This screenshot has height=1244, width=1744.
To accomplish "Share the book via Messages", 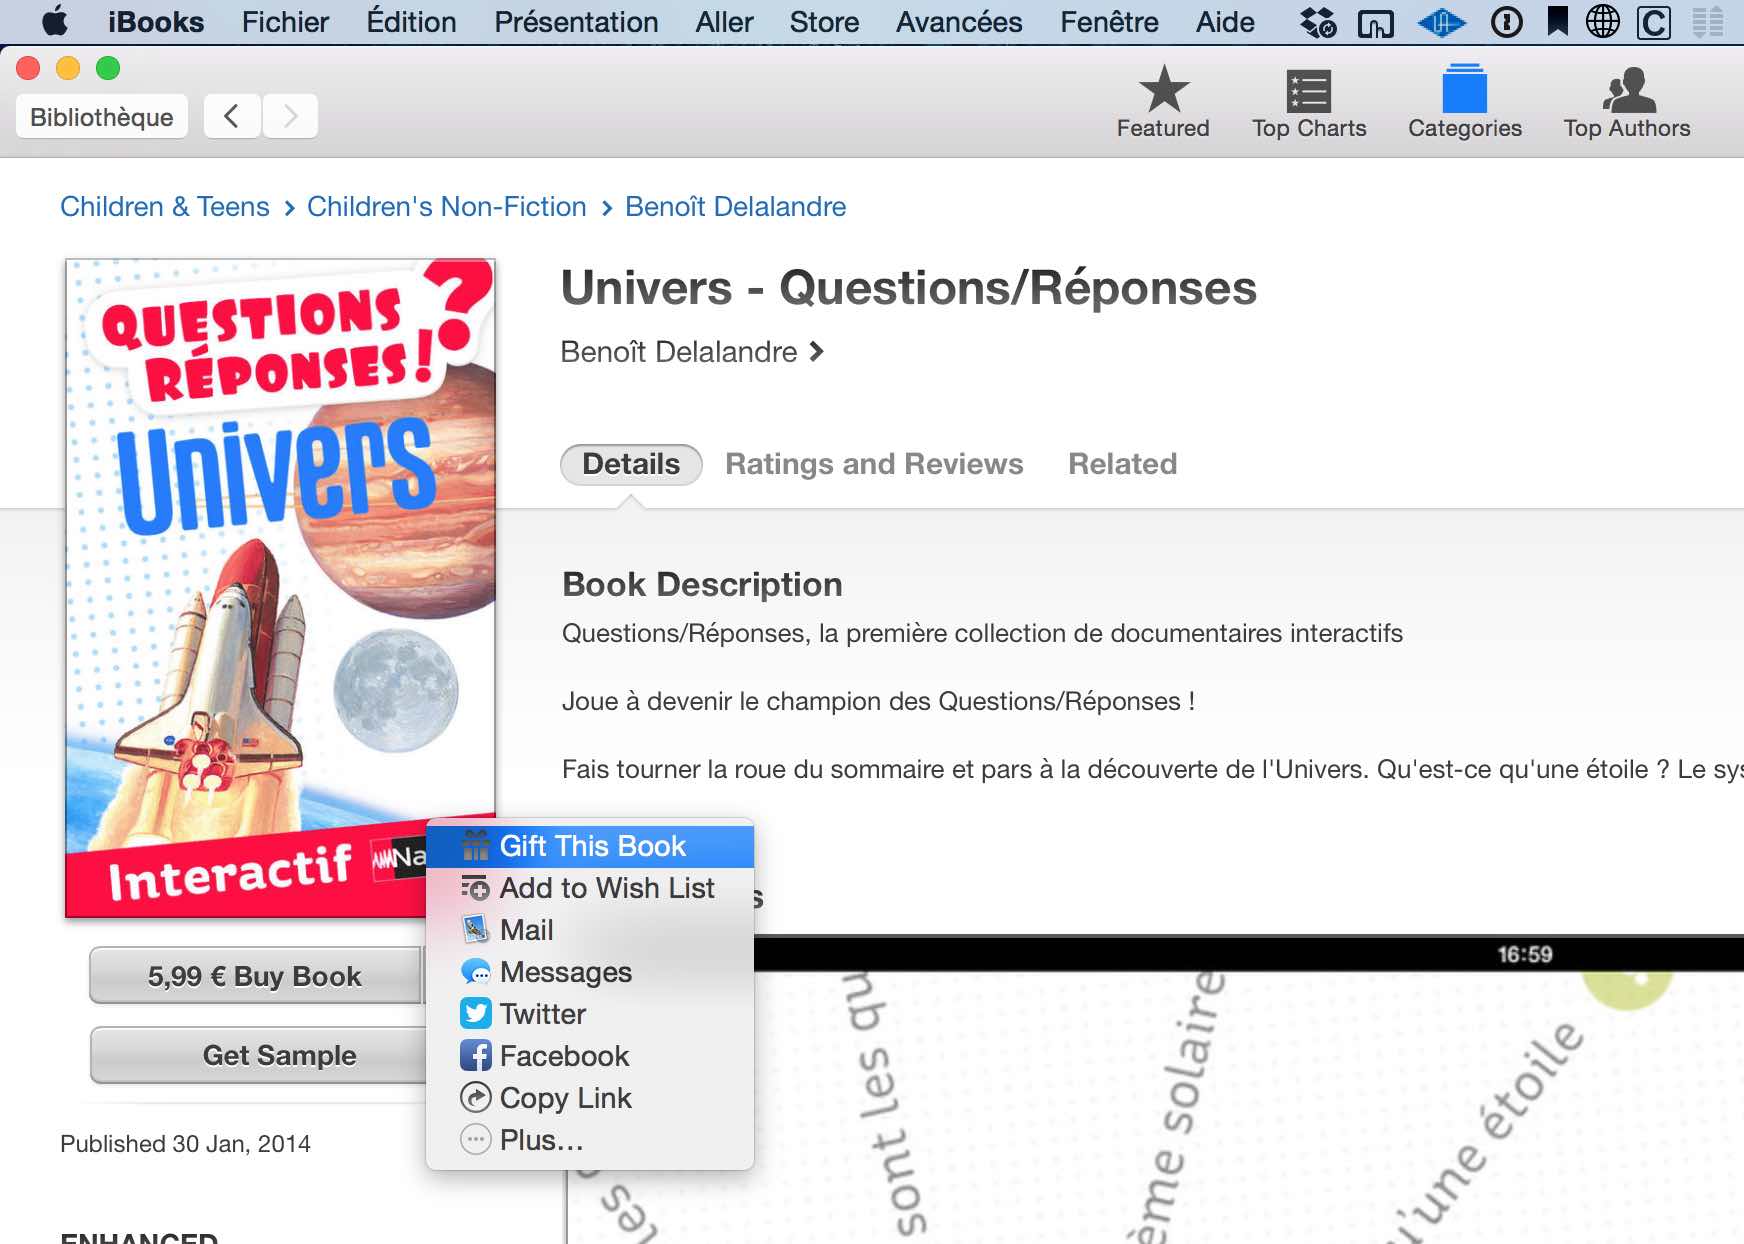I will [590, 972].
